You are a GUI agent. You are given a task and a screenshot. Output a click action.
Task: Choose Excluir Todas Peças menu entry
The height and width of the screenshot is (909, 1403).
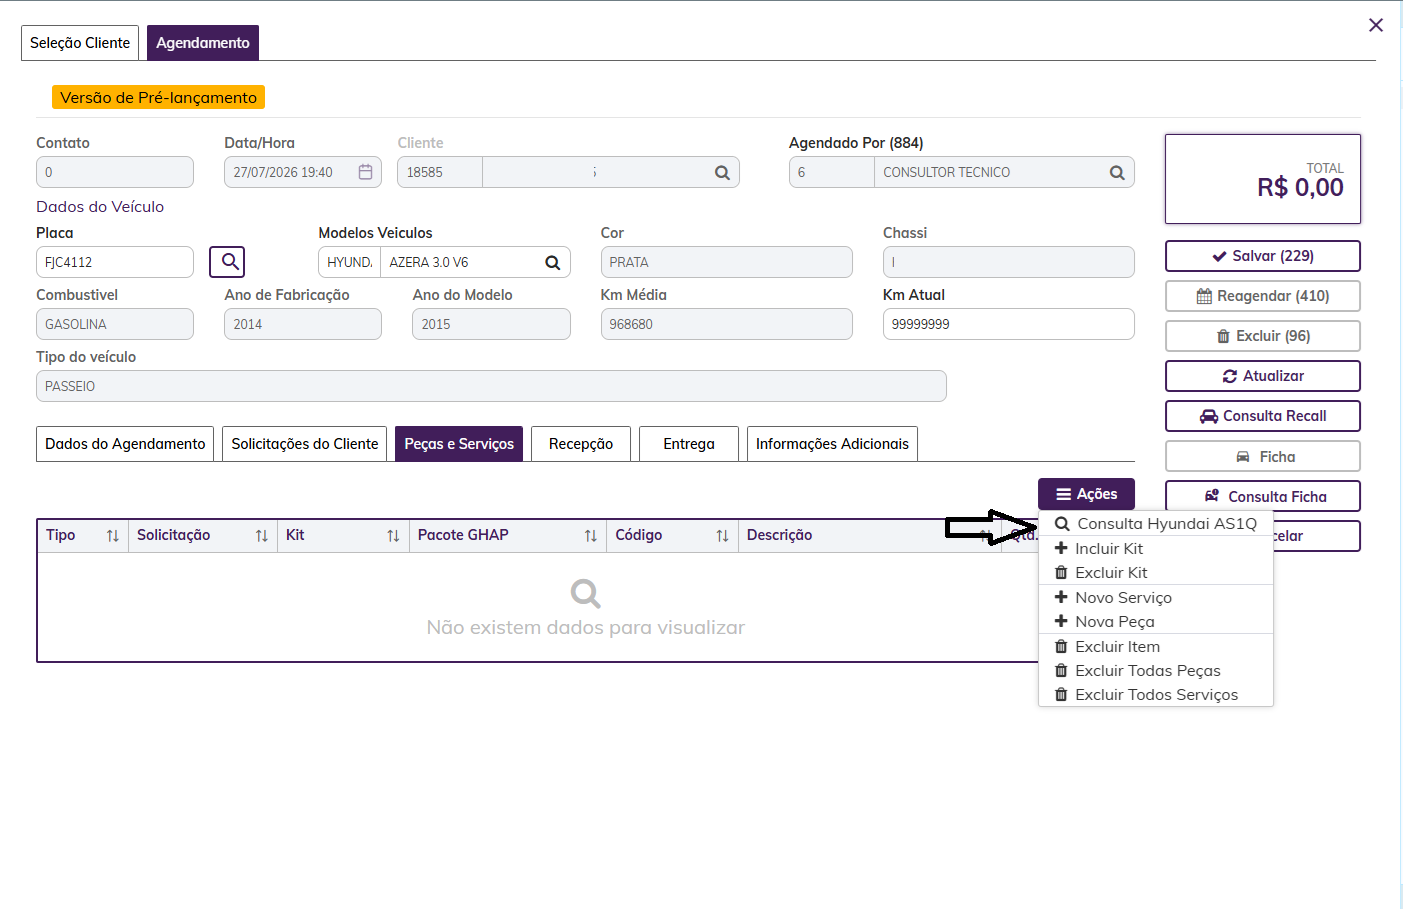point(1156,670)
